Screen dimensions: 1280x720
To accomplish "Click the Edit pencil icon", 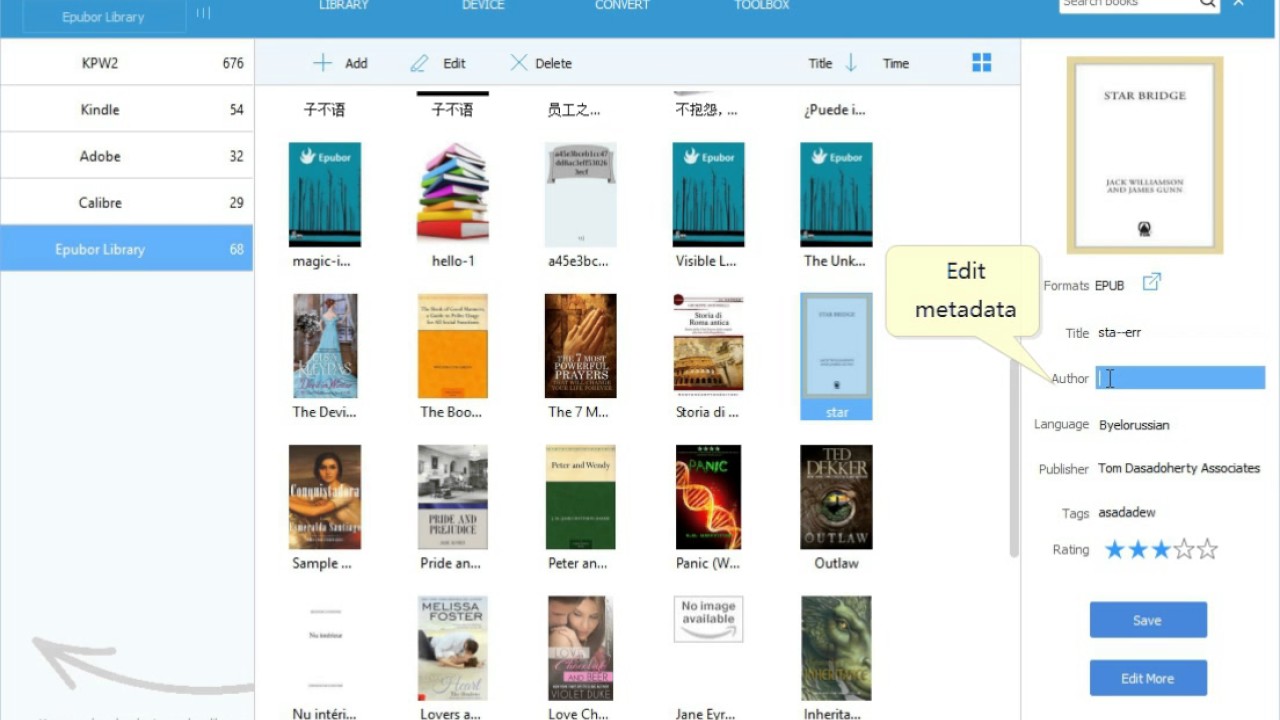I will 419,63.
